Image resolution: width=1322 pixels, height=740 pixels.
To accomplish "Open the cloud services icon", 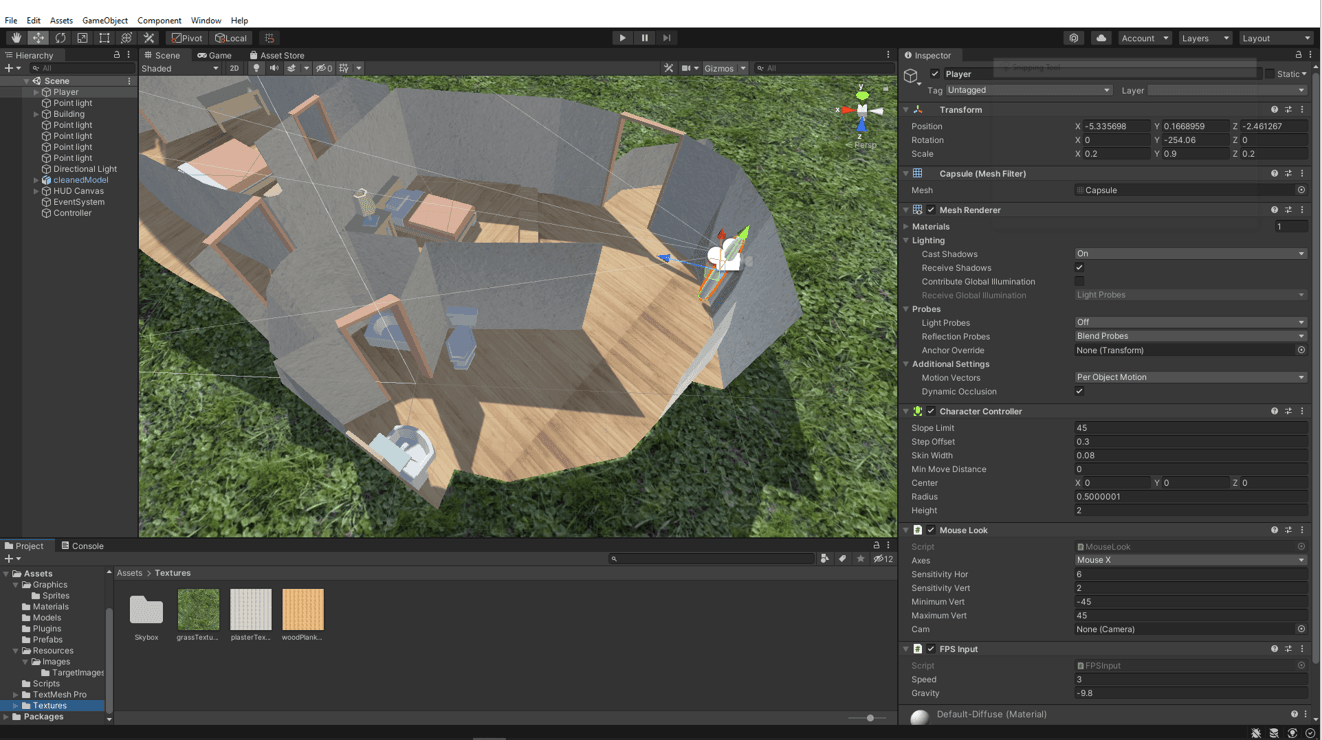I will pos(1101,38).
